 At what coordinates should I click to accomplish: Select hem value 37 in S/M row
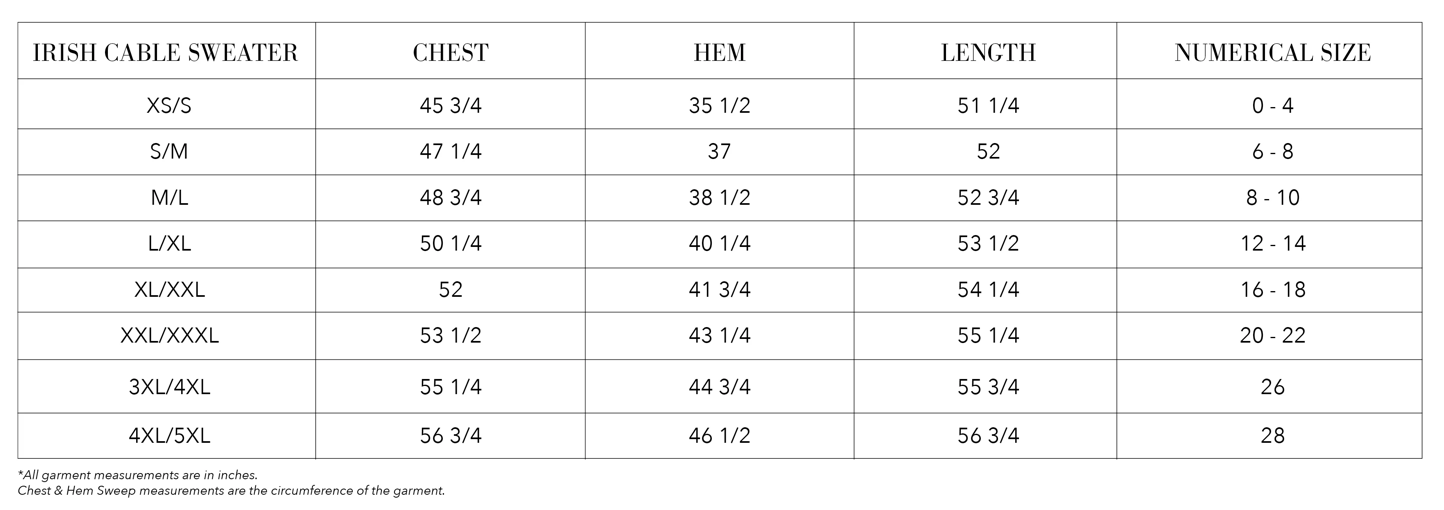719,152
